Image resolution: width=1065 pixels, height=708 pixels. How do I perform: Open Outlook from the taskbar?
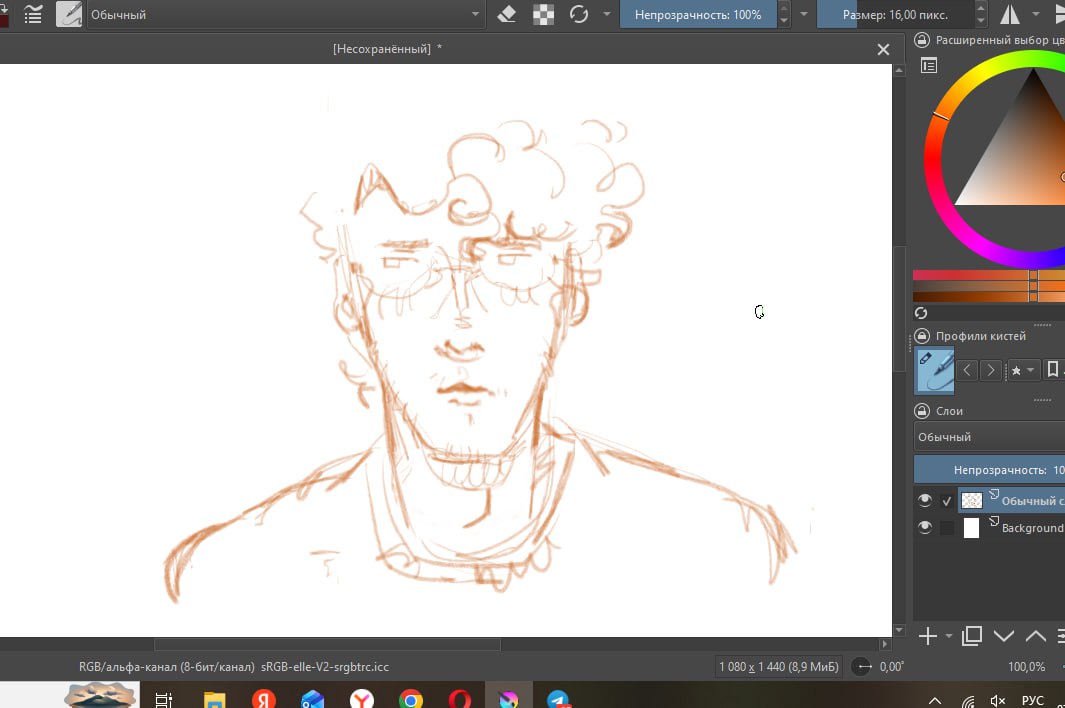(312, 700)
